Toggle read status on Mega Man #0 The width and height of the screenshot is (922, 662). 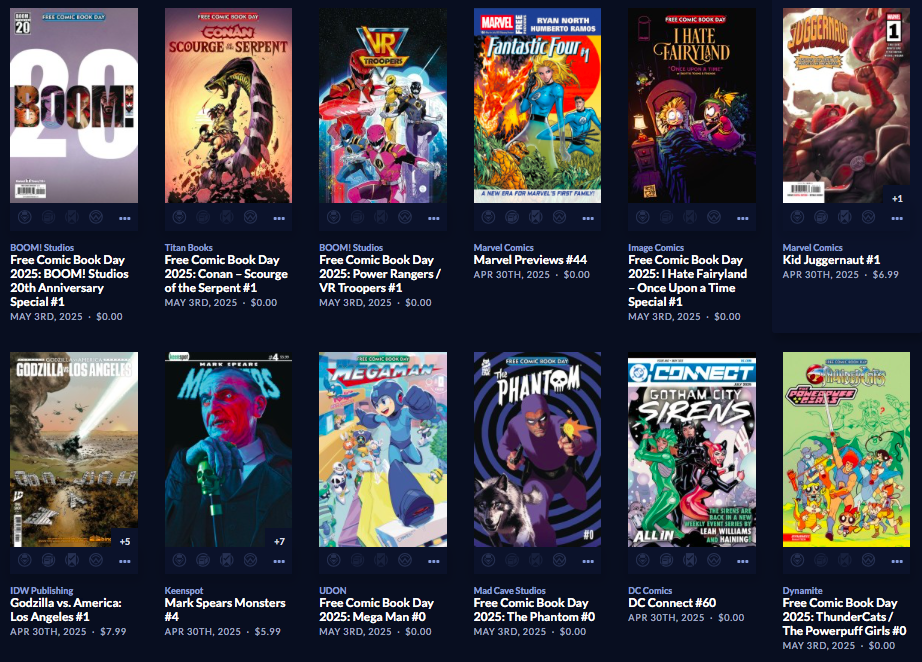(381, 560)
